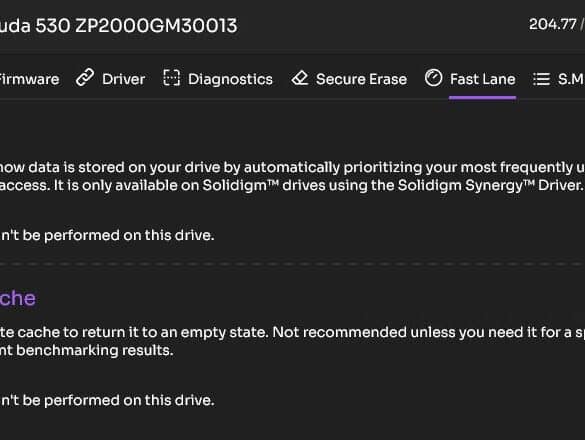Image resolution: width=585 pixels, height=440 pixels.
Task: Click the purple underline under Fast Lane
Action: [482, 97]
